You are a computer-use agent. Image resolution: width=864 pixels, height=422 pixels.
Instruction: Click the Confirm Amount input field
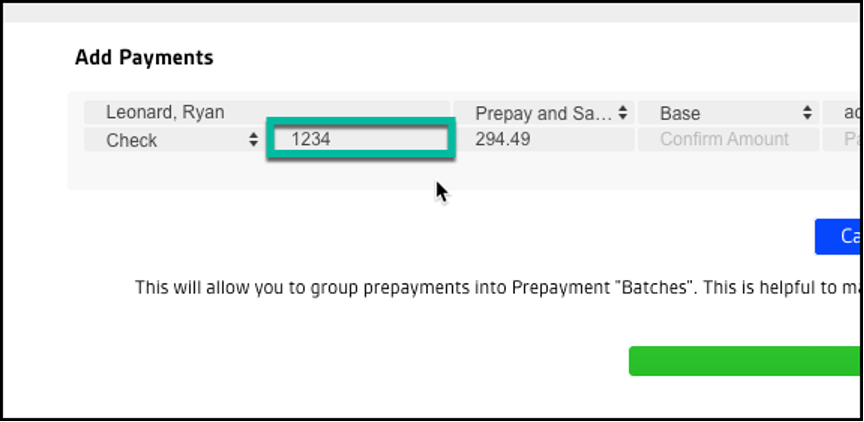[x=724, y=140]
